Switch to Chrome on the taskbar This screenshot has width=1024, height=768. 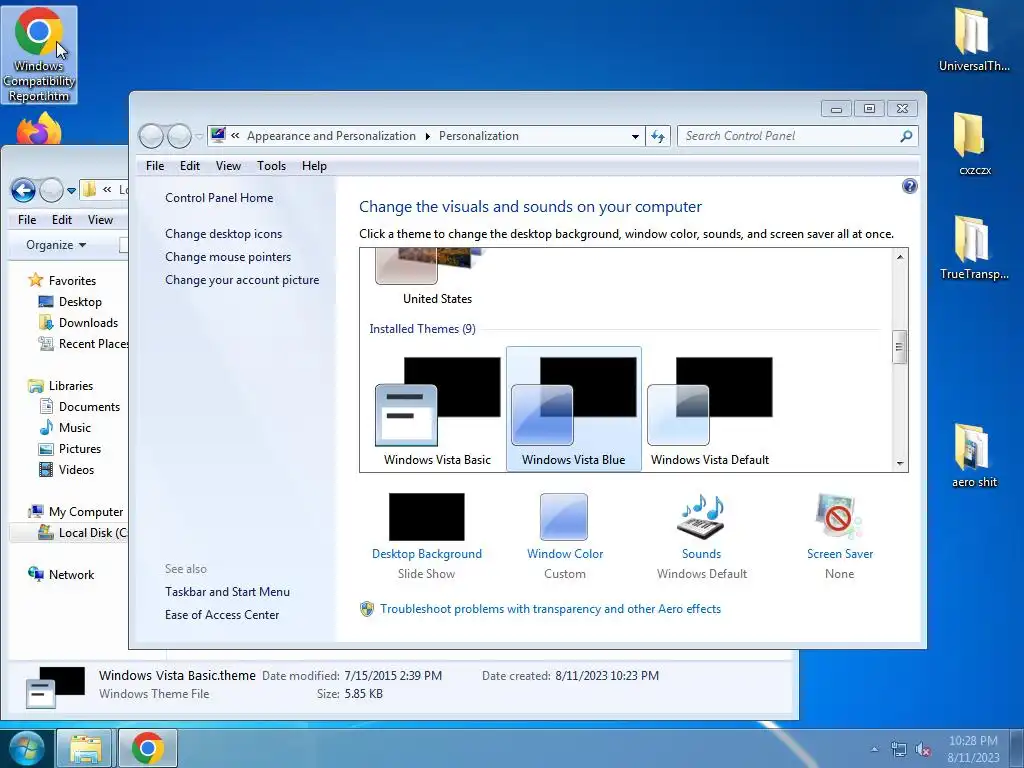(148, 748)
